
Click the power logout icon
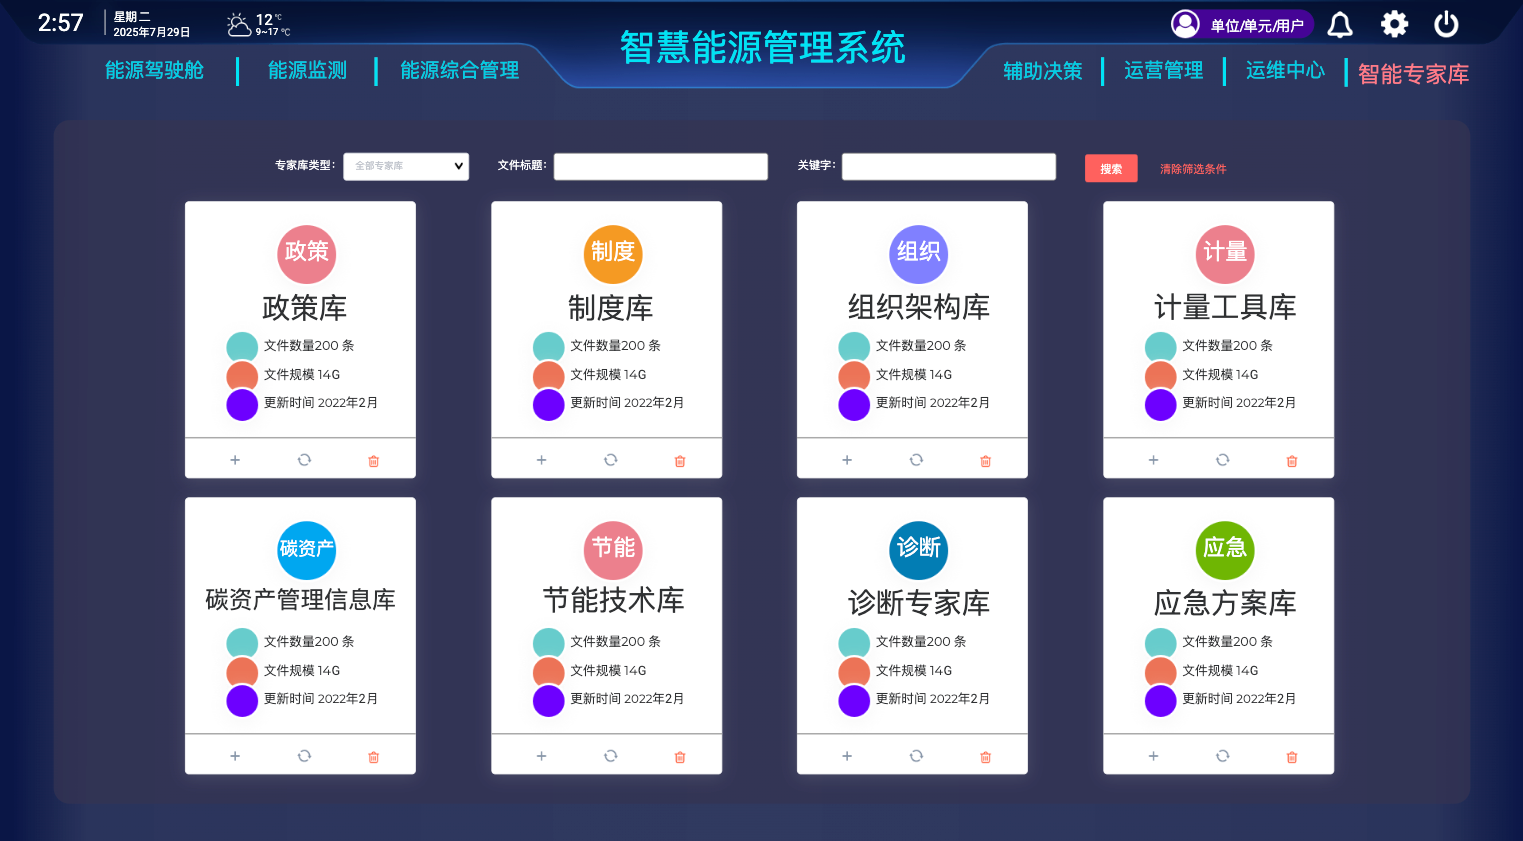tap(1446, 24)
